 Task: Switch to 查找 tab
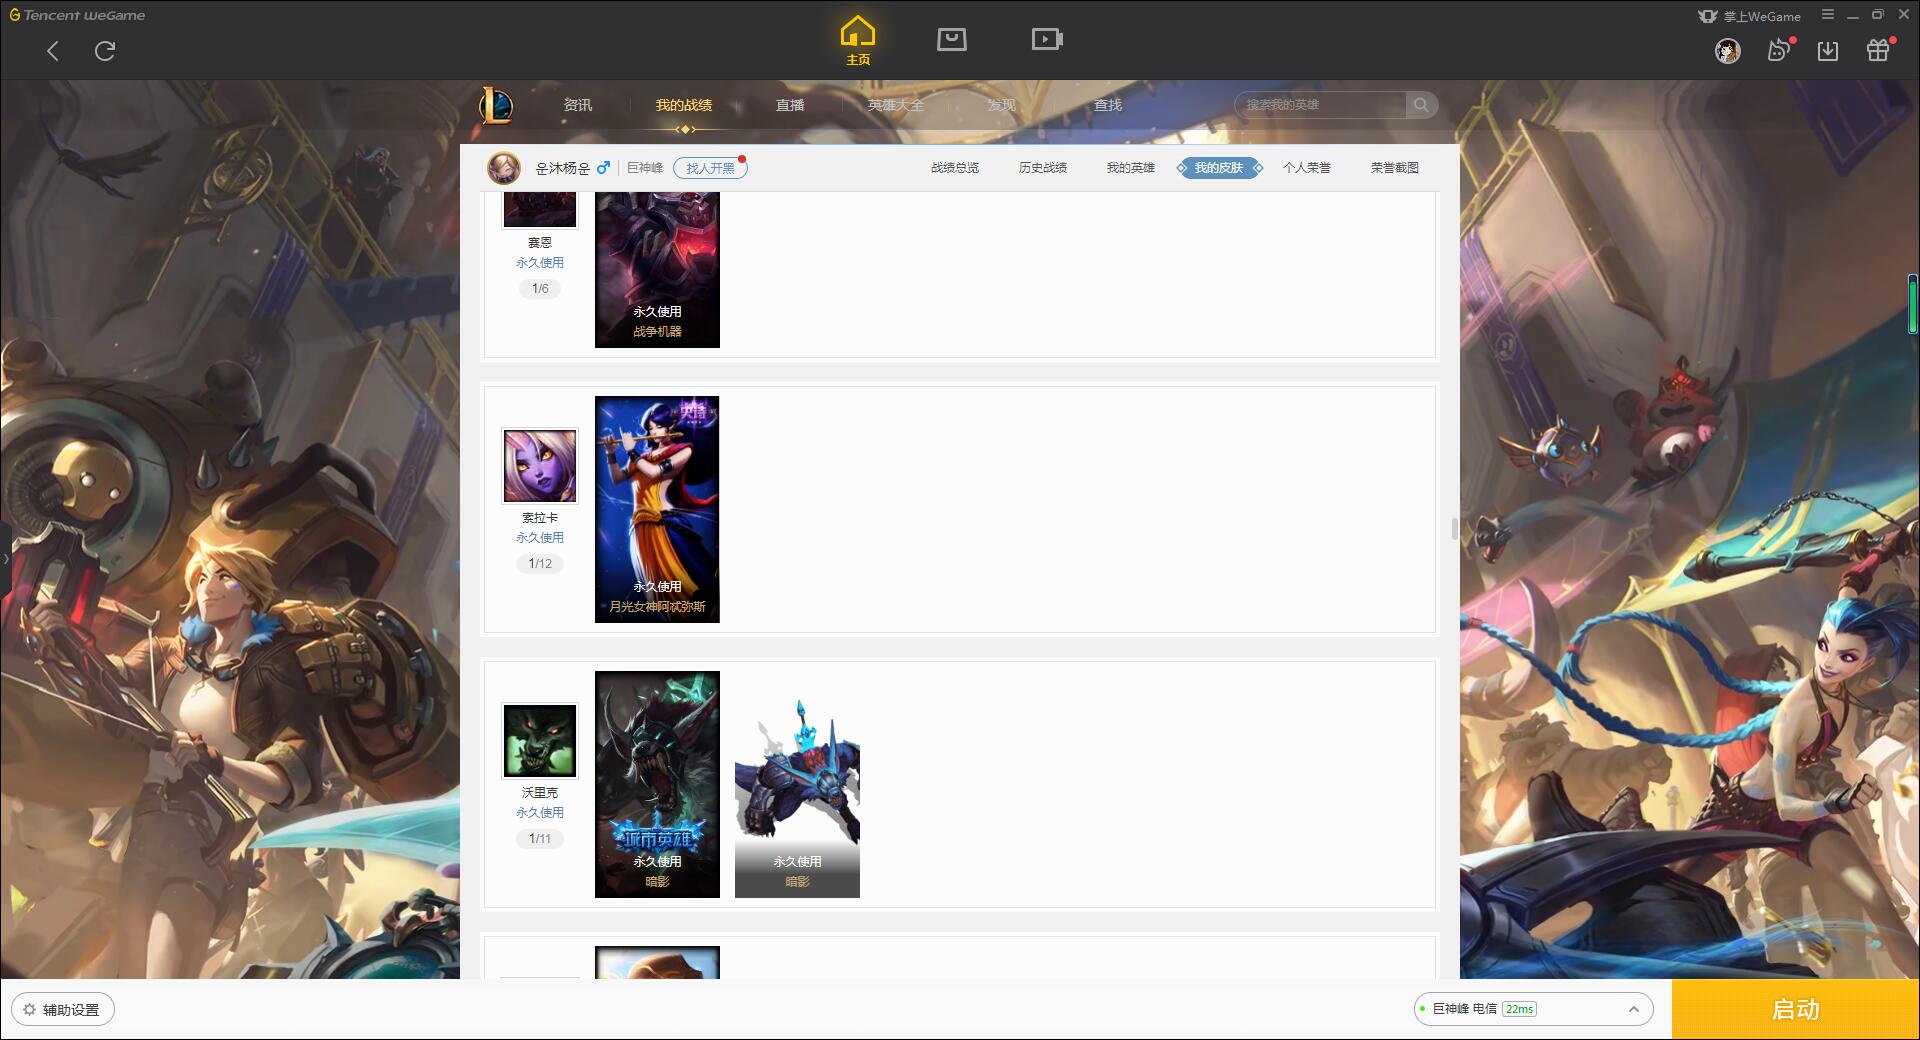tap(1108, 105)
